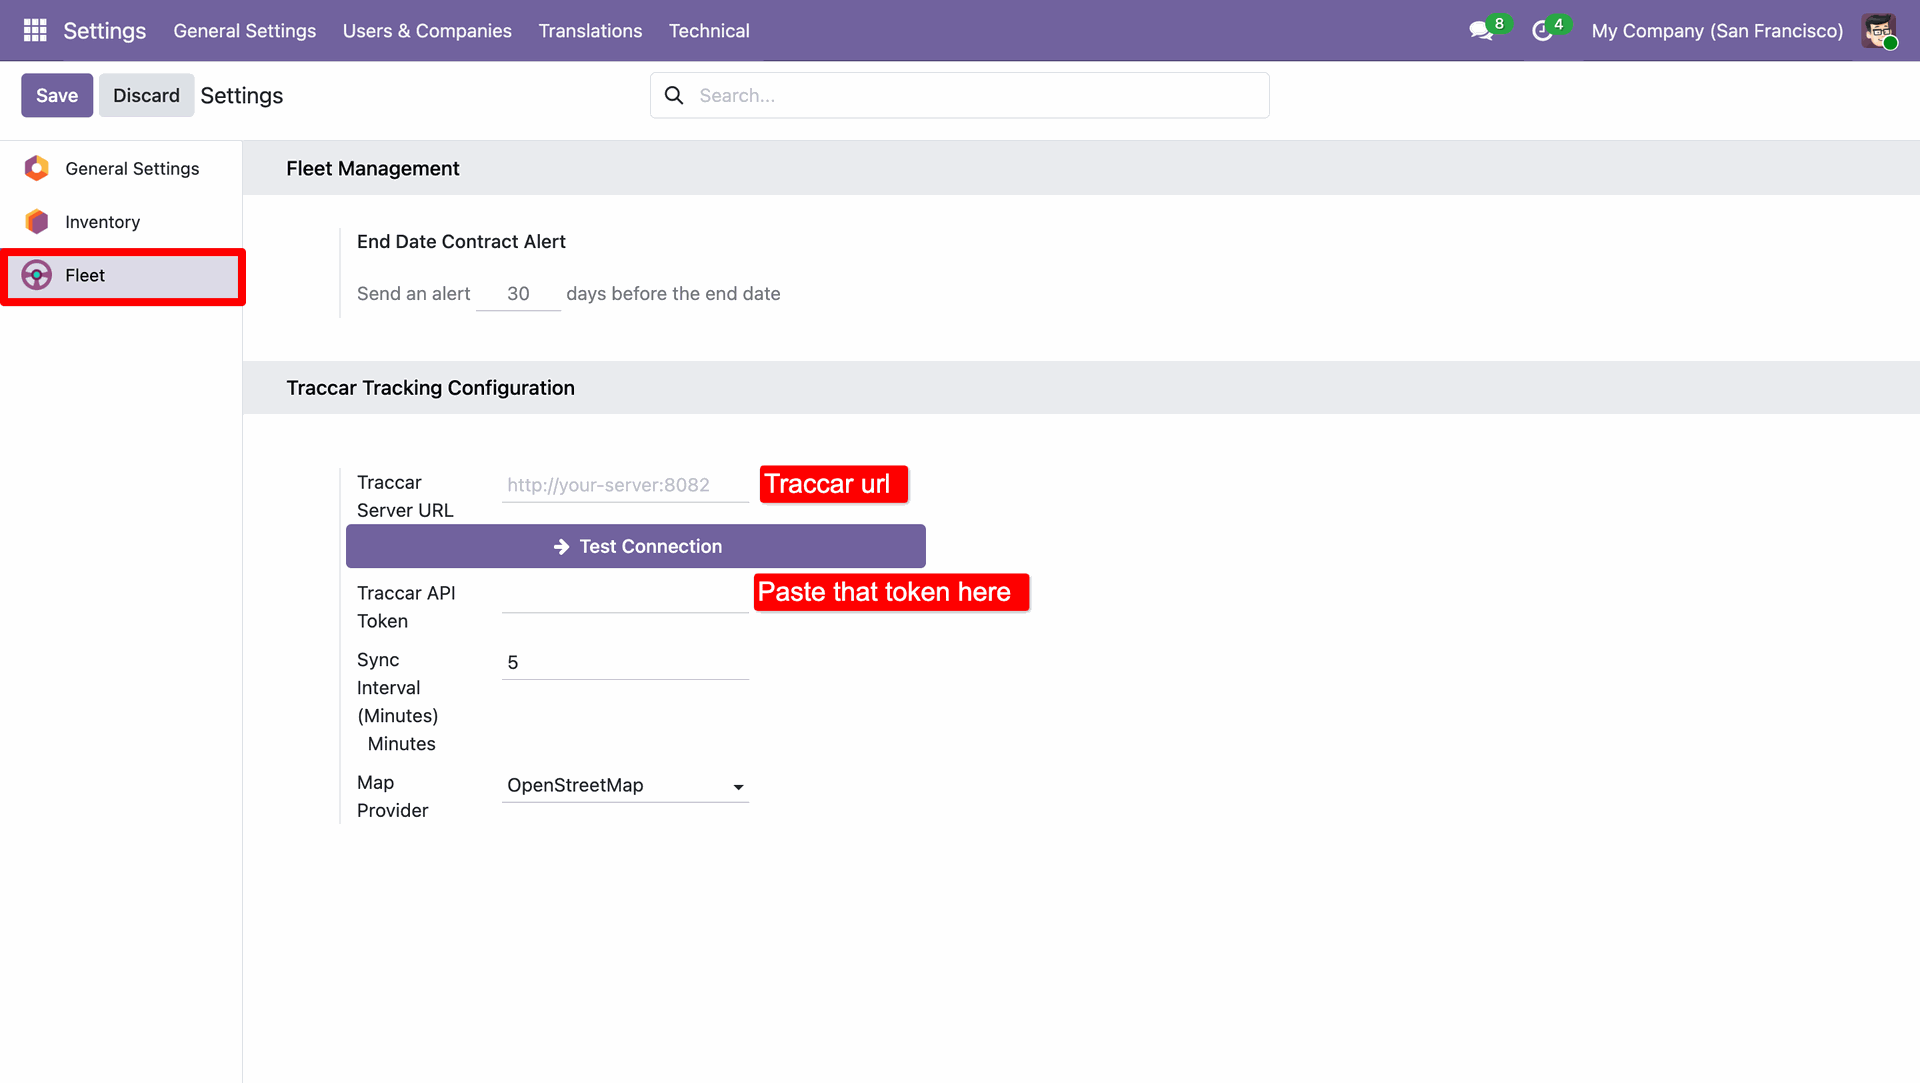Click the Traccar Tracking Configuration heading

[x=430, y=388]
